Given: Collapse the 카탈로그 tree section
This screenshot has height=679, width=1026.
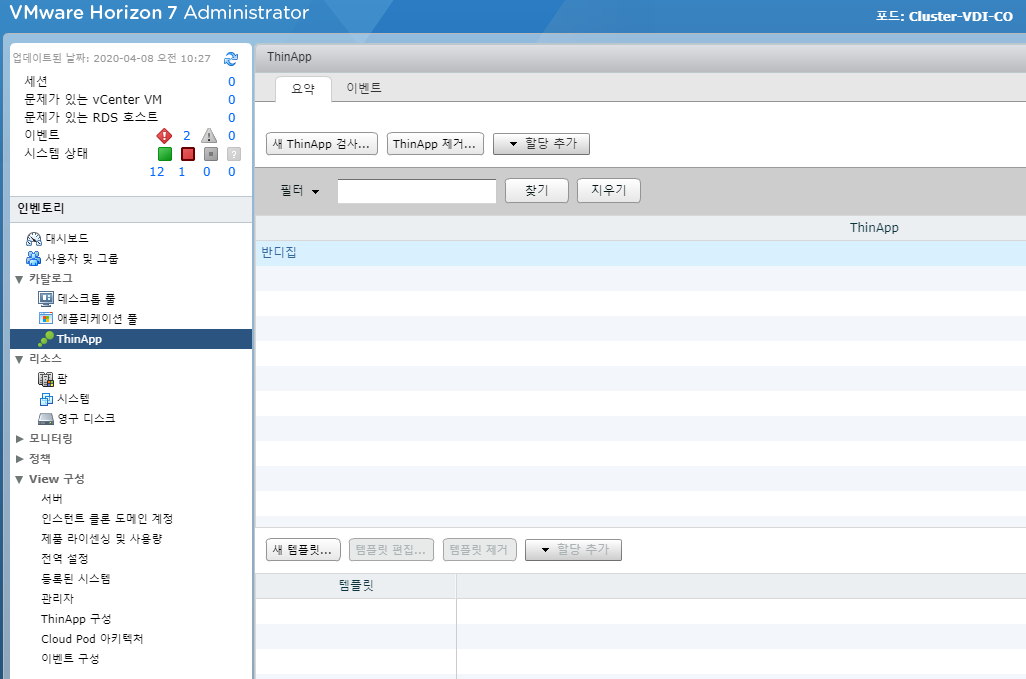Looking at the screenshot, I should (x=19, y=279).
